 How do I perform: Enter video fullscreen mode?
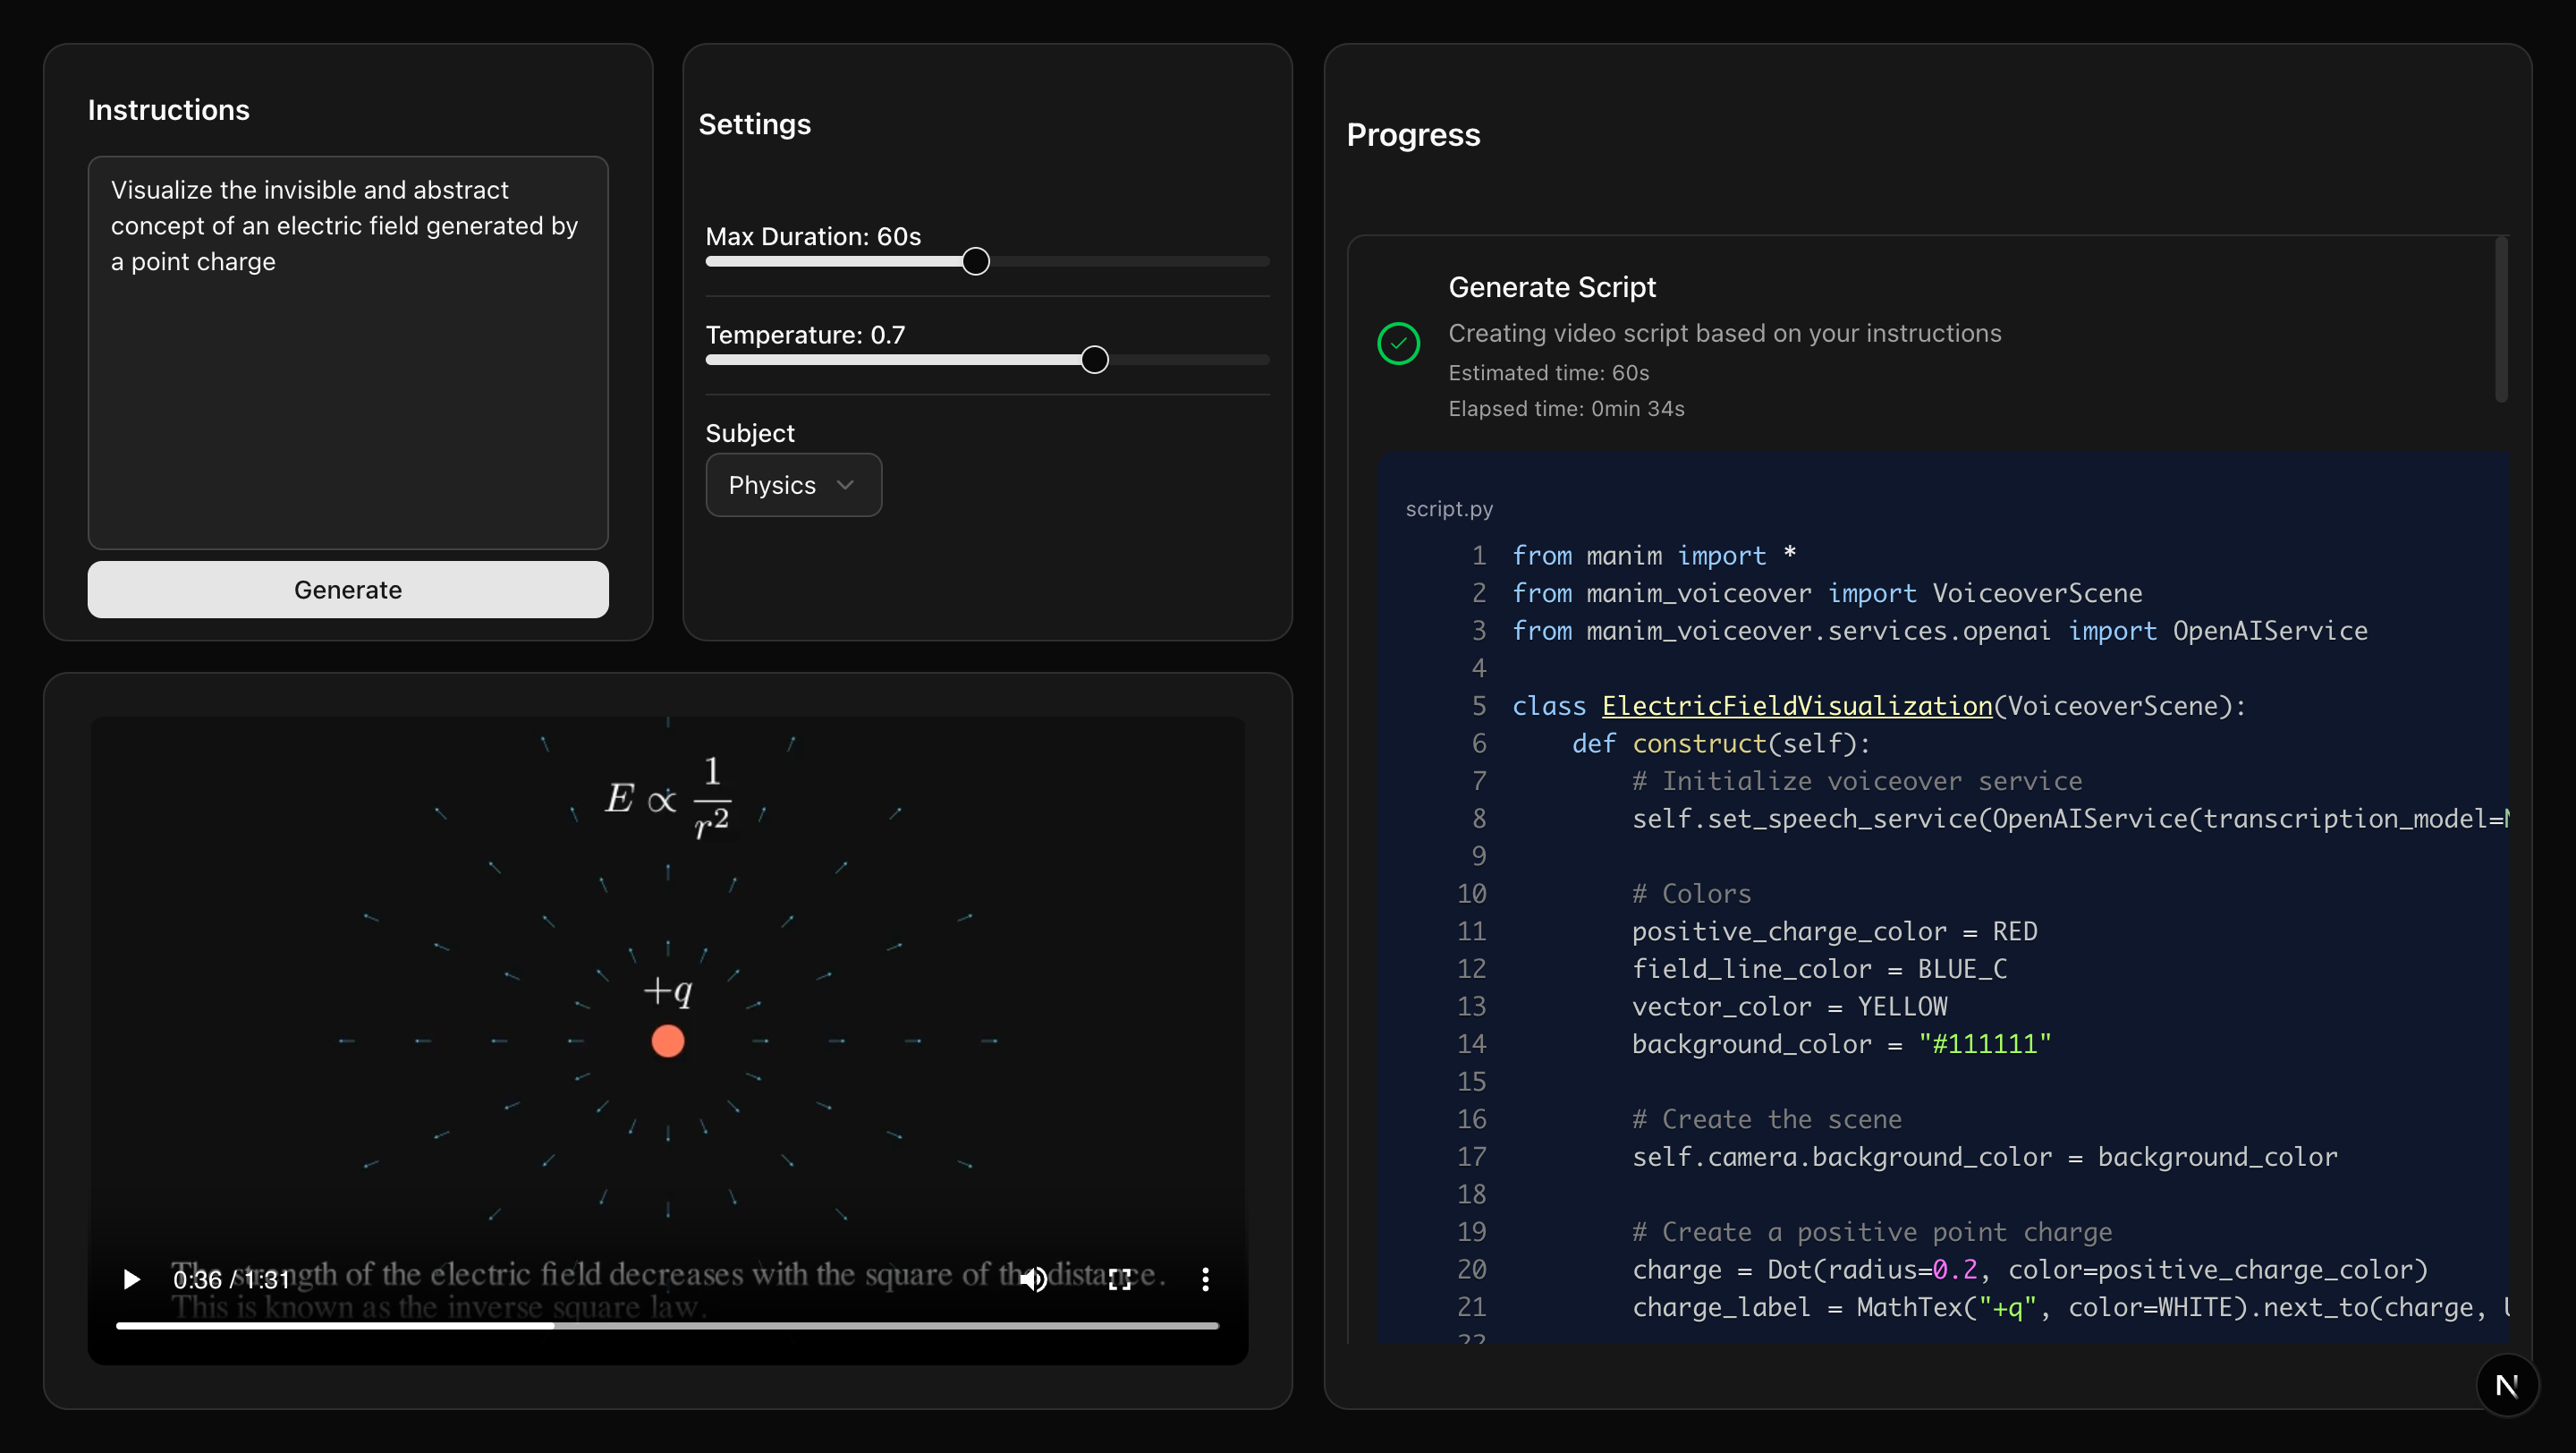tap(1120, 1279)
